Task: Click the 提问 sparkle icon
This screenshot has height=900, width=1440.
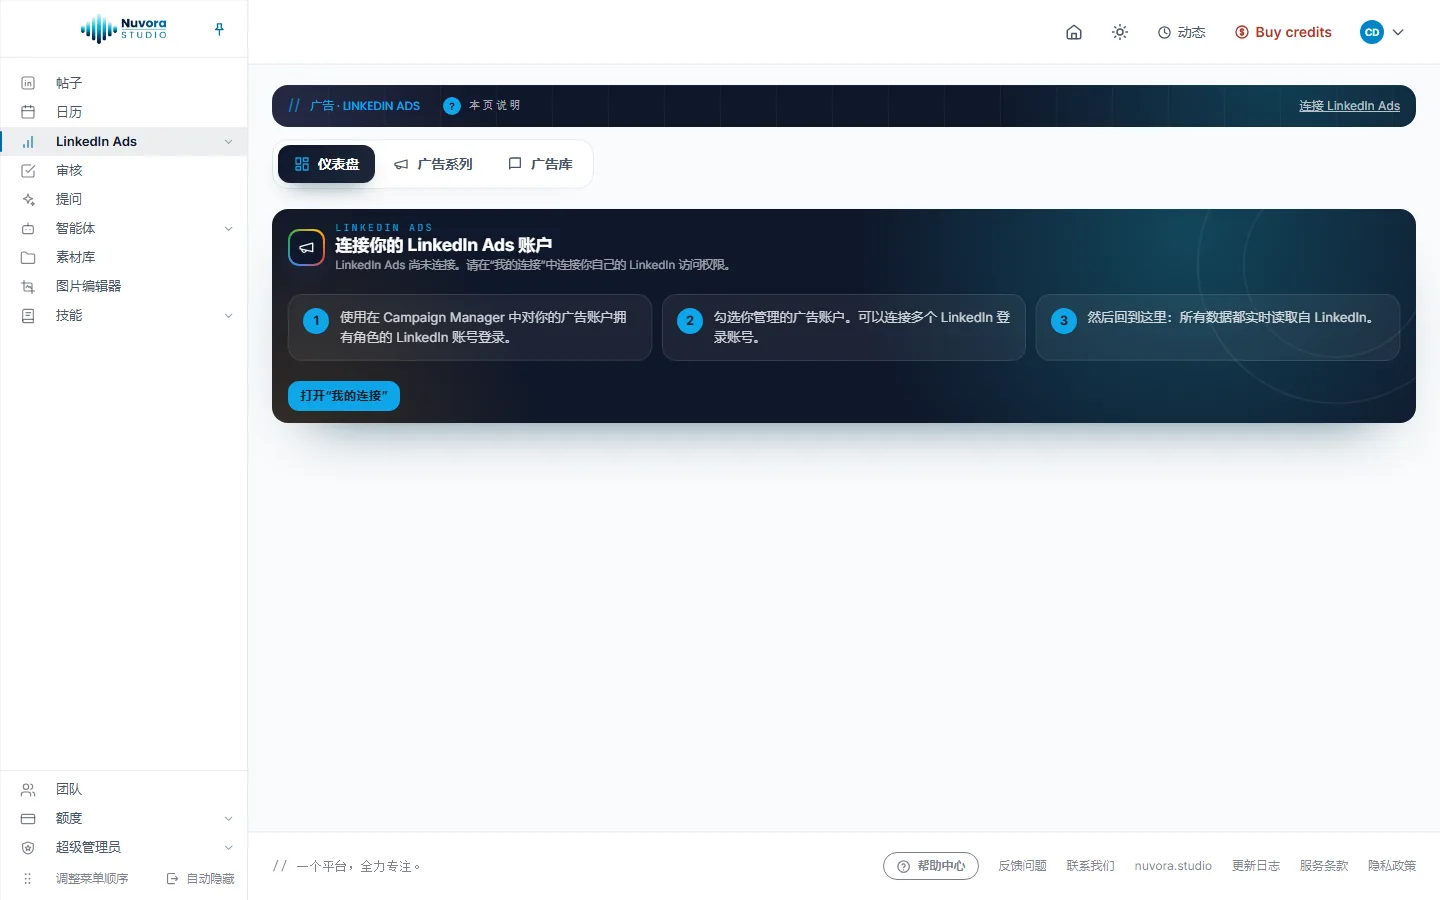Action: point(28,200)
